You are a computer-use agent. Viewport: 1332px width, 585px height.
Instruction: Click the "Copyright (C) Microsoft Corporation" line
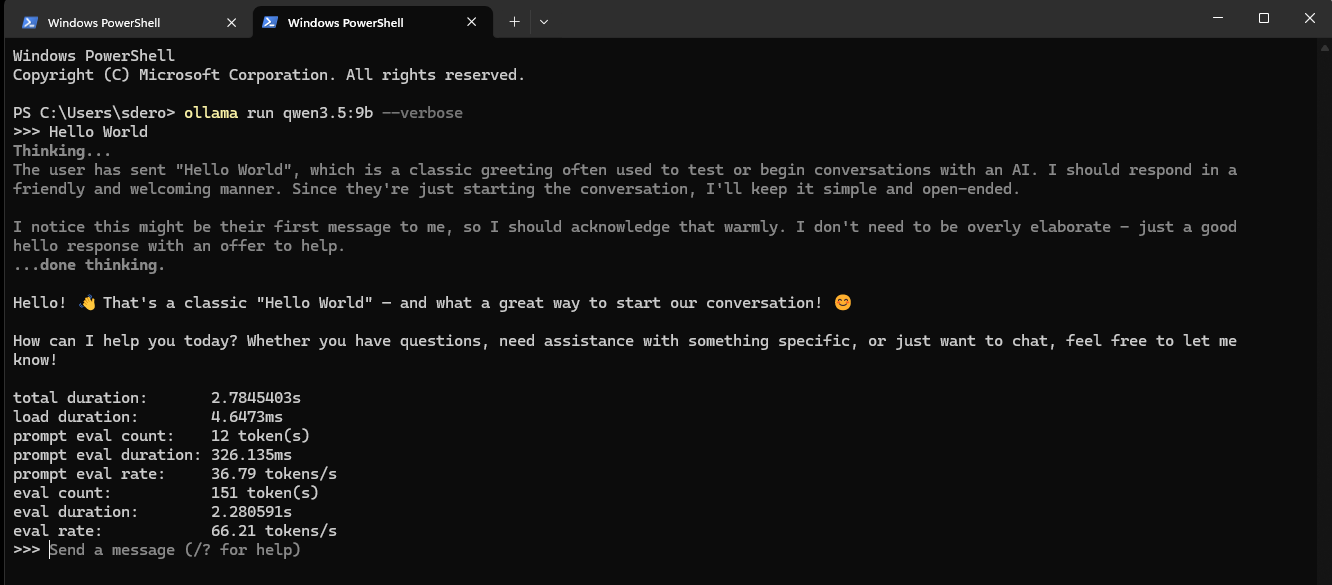click(x=269, y=75)
